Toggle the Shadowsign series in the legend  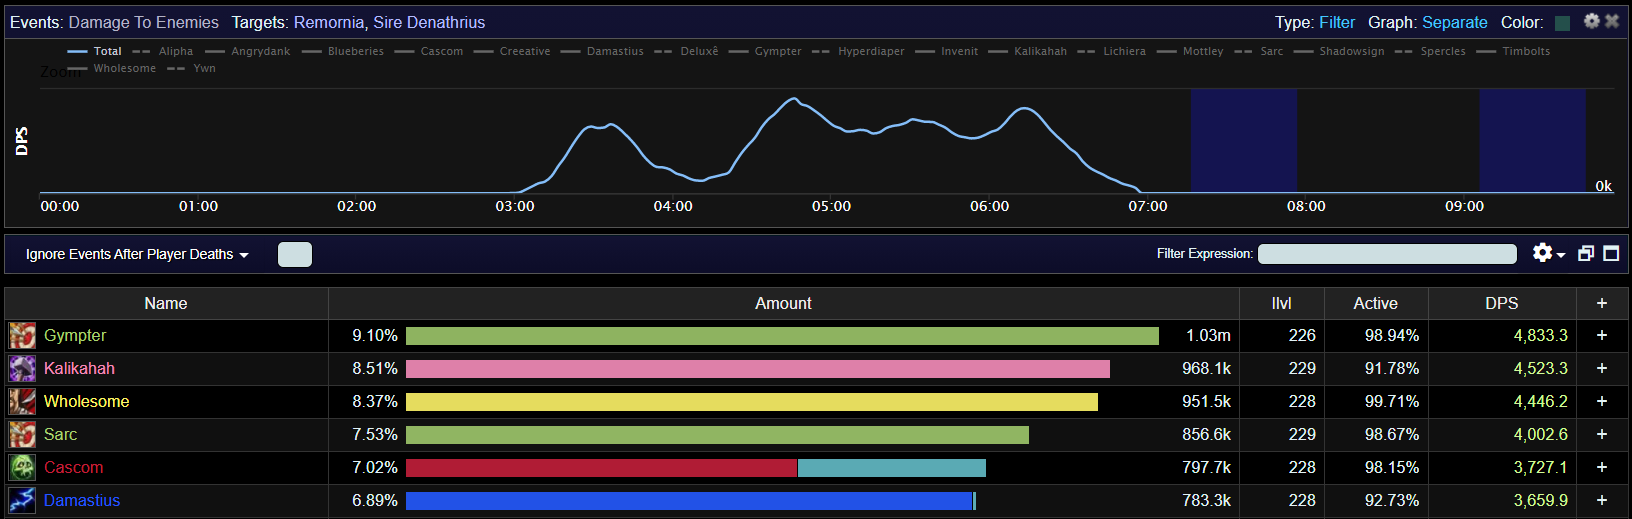point(1339,51)
